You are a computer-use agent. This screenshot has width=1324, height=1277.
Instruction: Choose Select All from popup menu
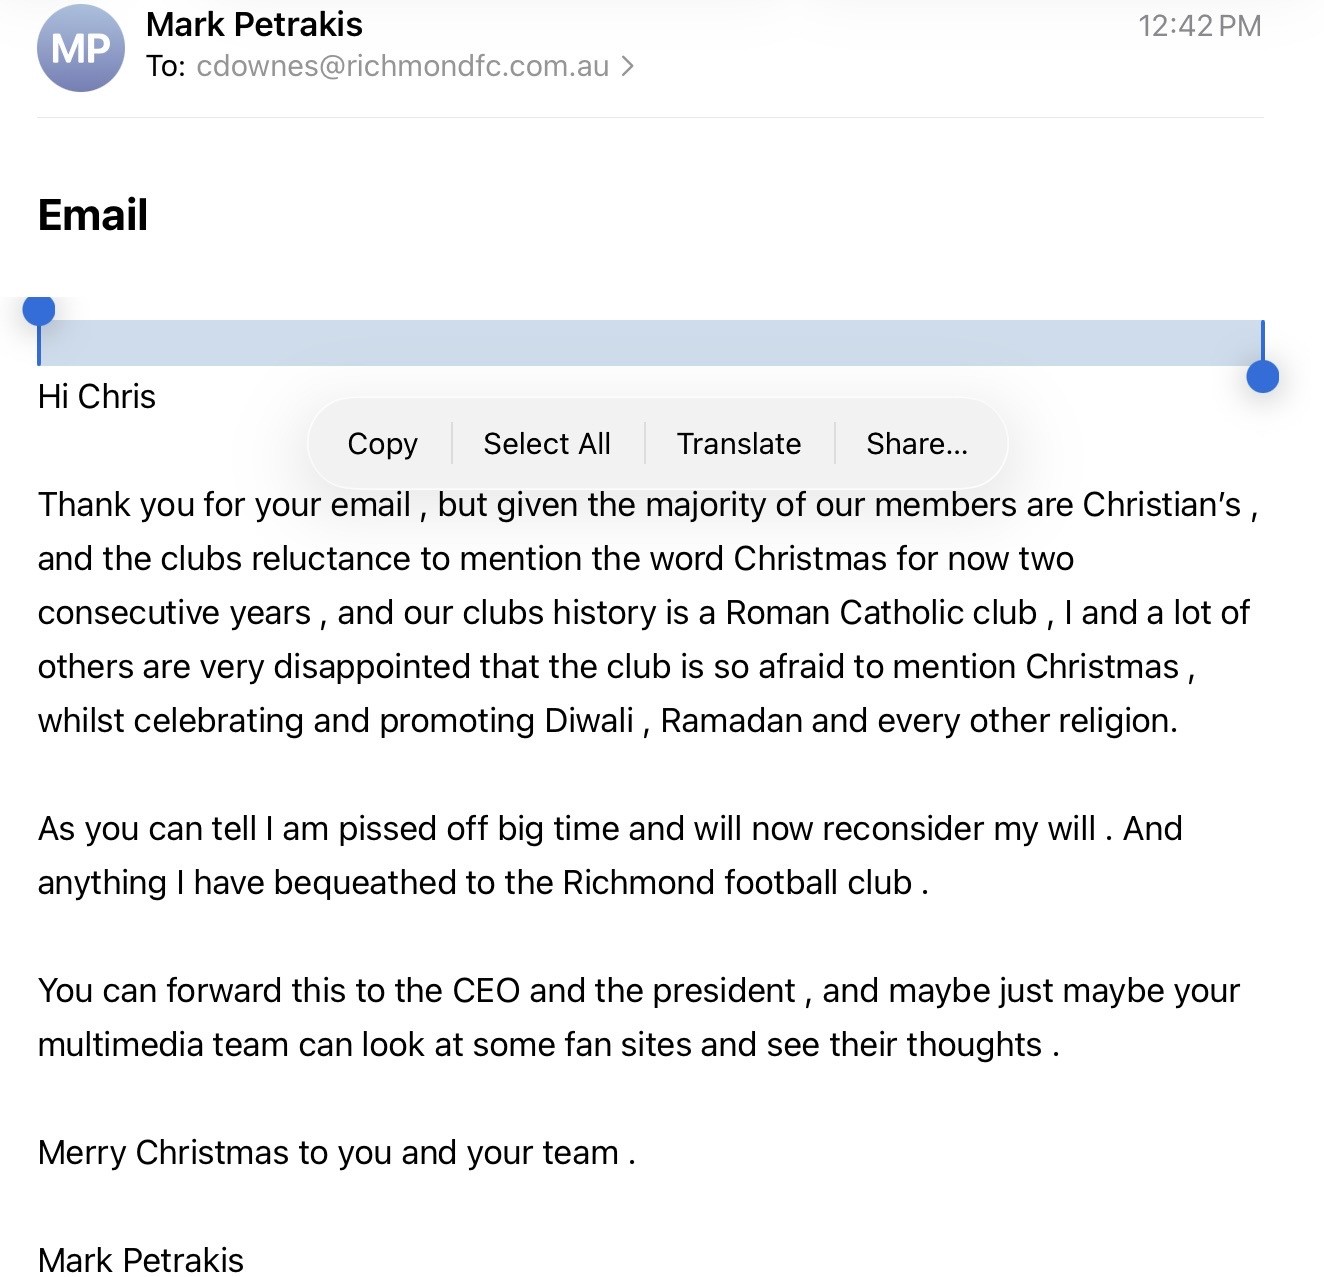coord(547,444)
